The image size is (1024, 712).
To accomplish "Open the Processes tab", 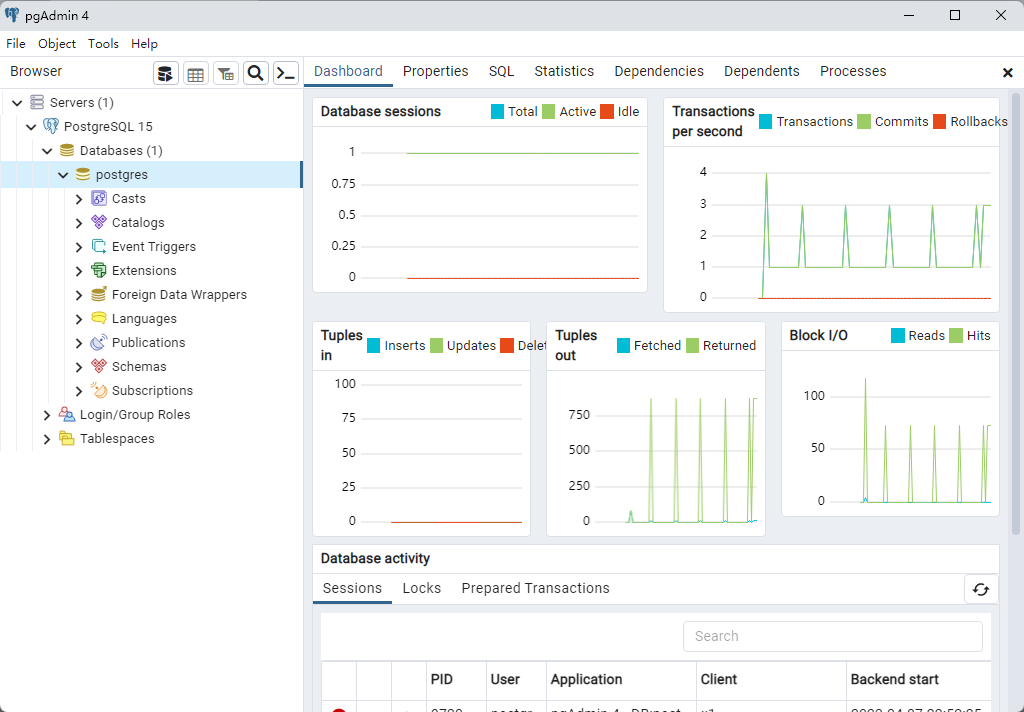I will click(853, 71).
